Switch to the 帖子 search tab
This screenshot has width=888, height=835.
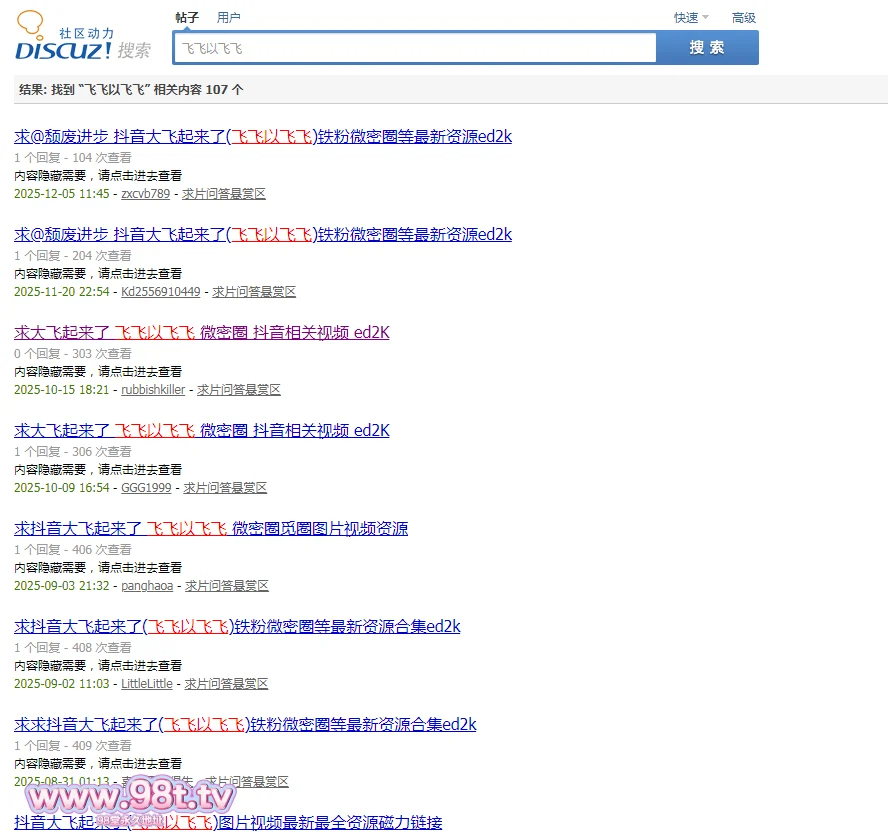point(186,17)
